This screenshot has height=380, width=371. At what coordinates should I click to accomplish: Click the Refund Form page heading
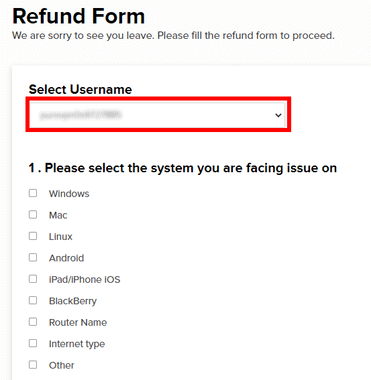[79, 16]
